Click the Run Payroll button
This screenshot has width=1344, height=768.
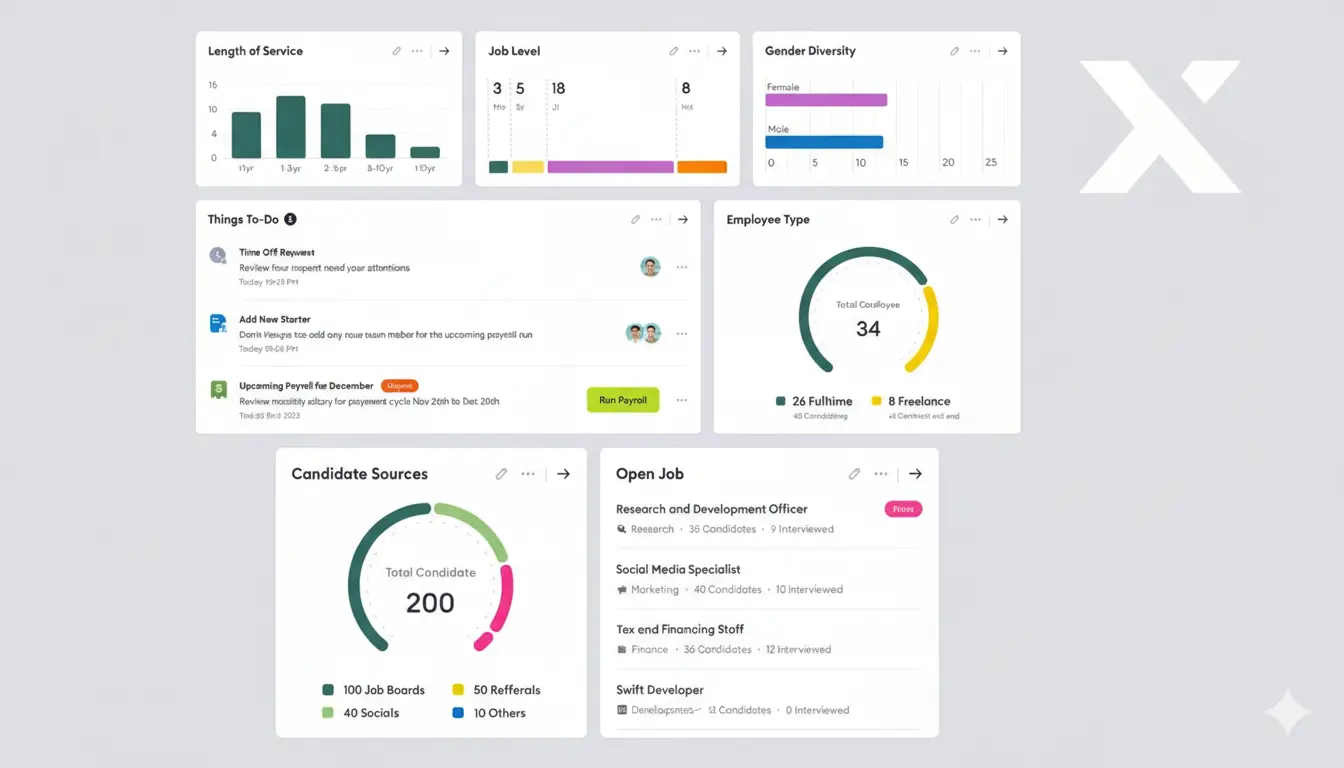pos(622,399)
